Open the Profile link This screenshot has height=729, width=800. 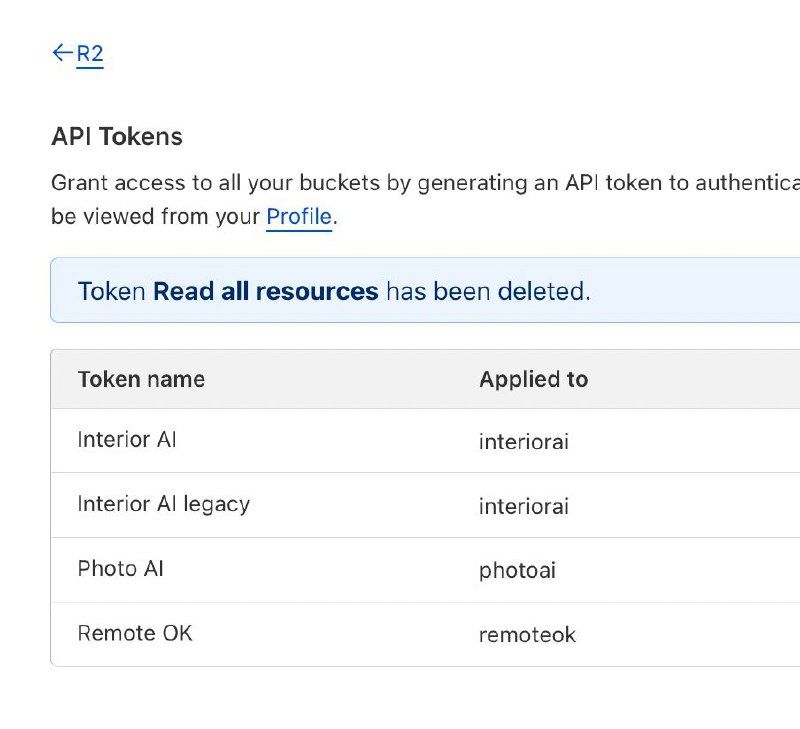point(298,216)
